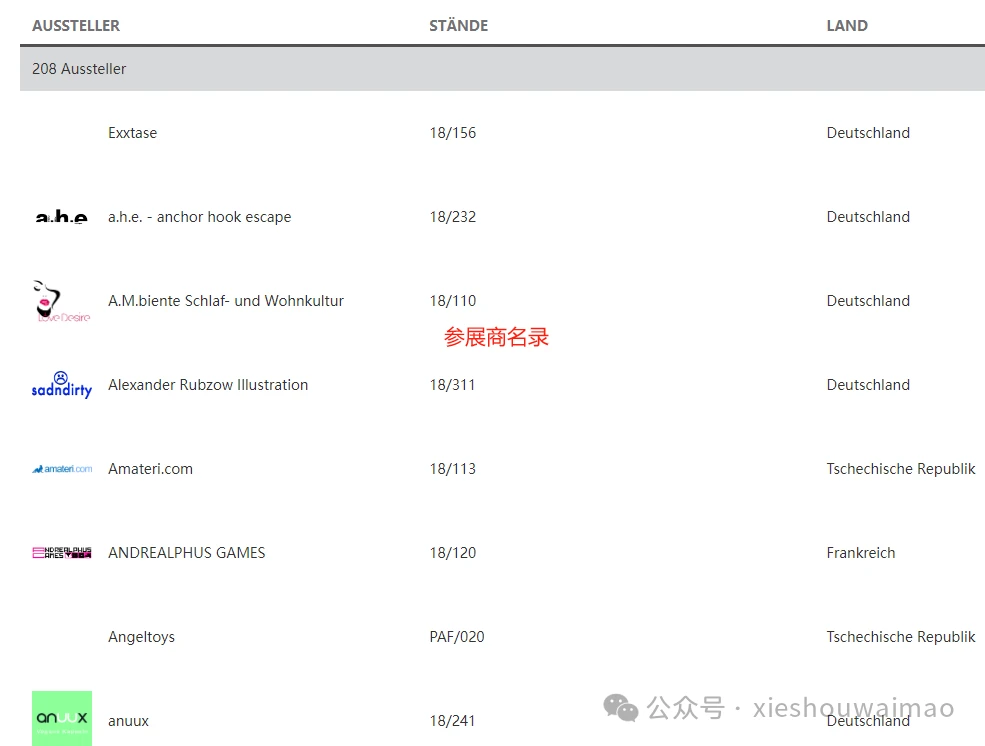This screenshot has height=746, width=985.
Task: Click stand number PAF/020
Action: 457,637
